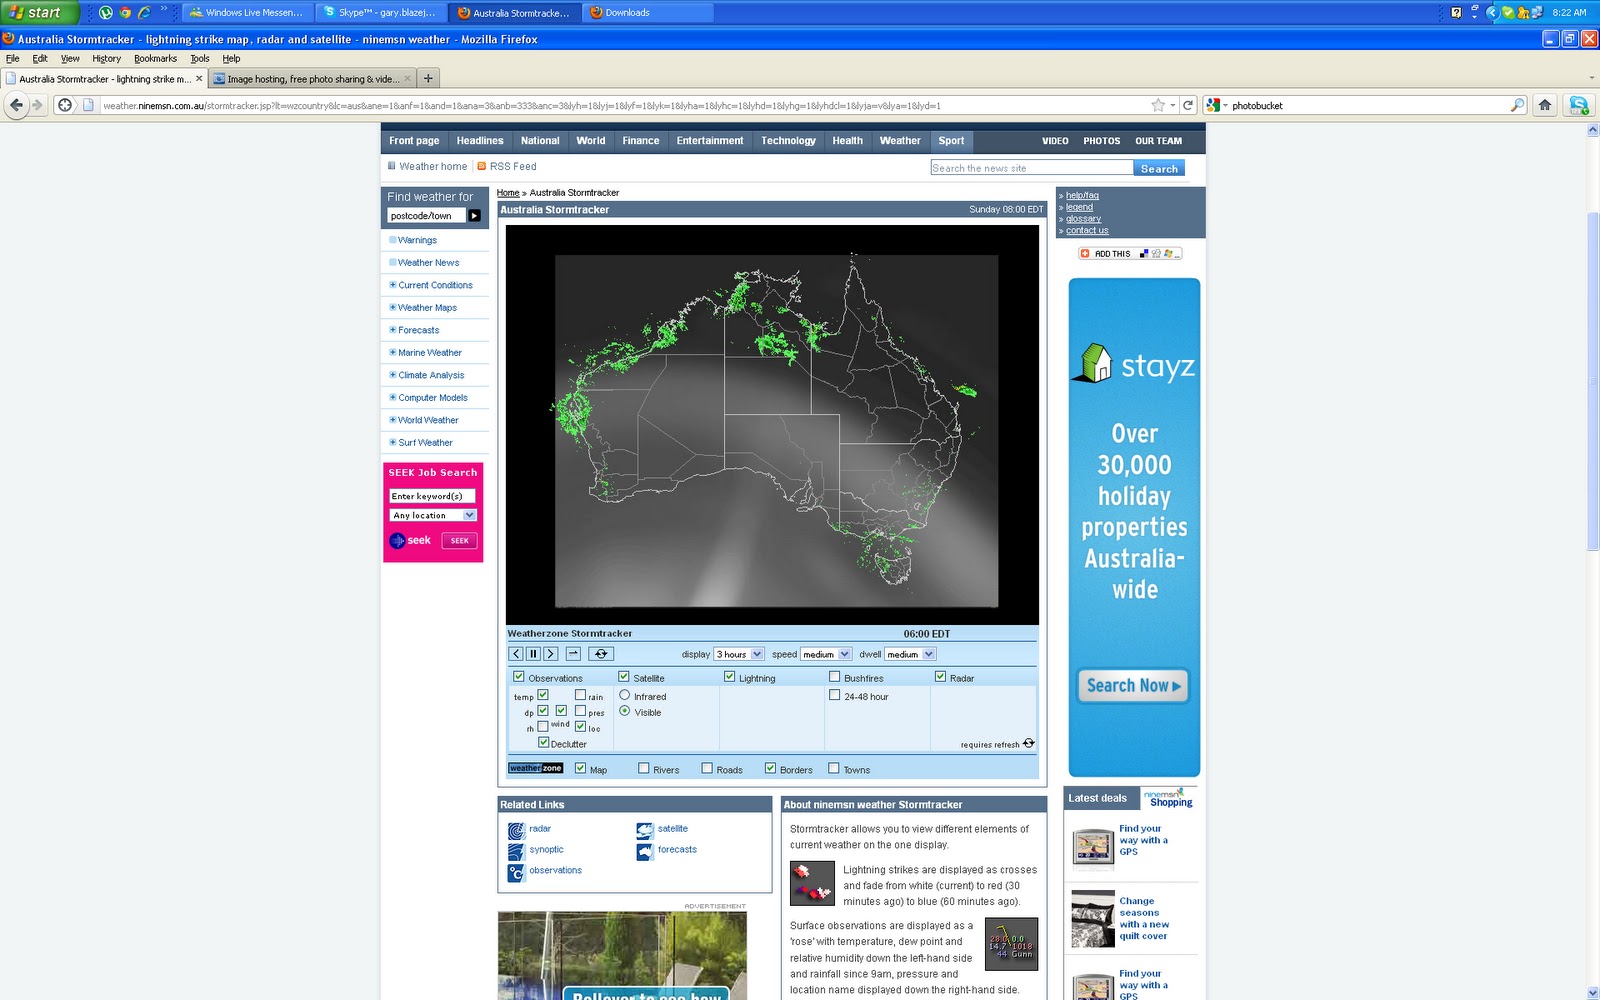This screenshot has height=1000, width=1600.
Task: Click the Chrome quick launch icon
Action: pos(125,12)
